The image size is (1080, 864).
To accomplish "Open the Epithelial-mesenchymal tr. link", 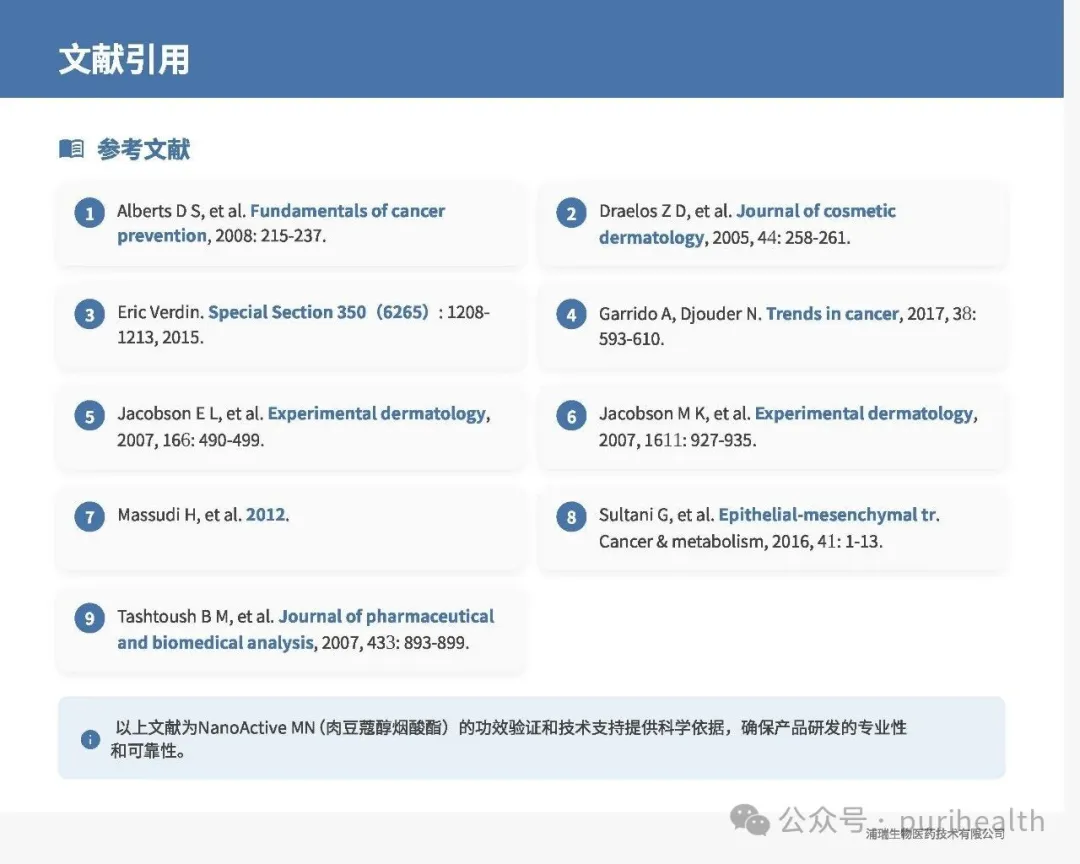I will point(827,515).
